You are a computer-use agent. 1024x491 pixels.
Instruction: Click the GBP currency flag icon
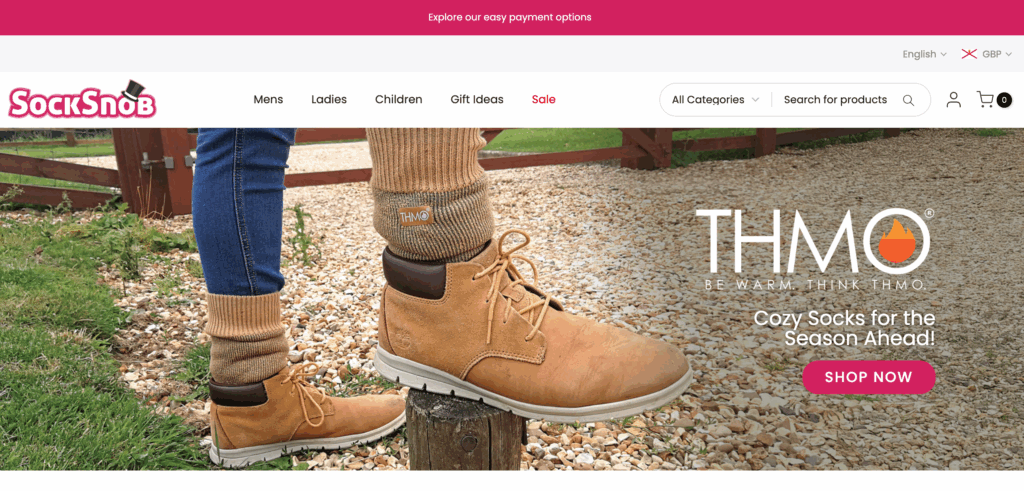click(x=969, y=54)
